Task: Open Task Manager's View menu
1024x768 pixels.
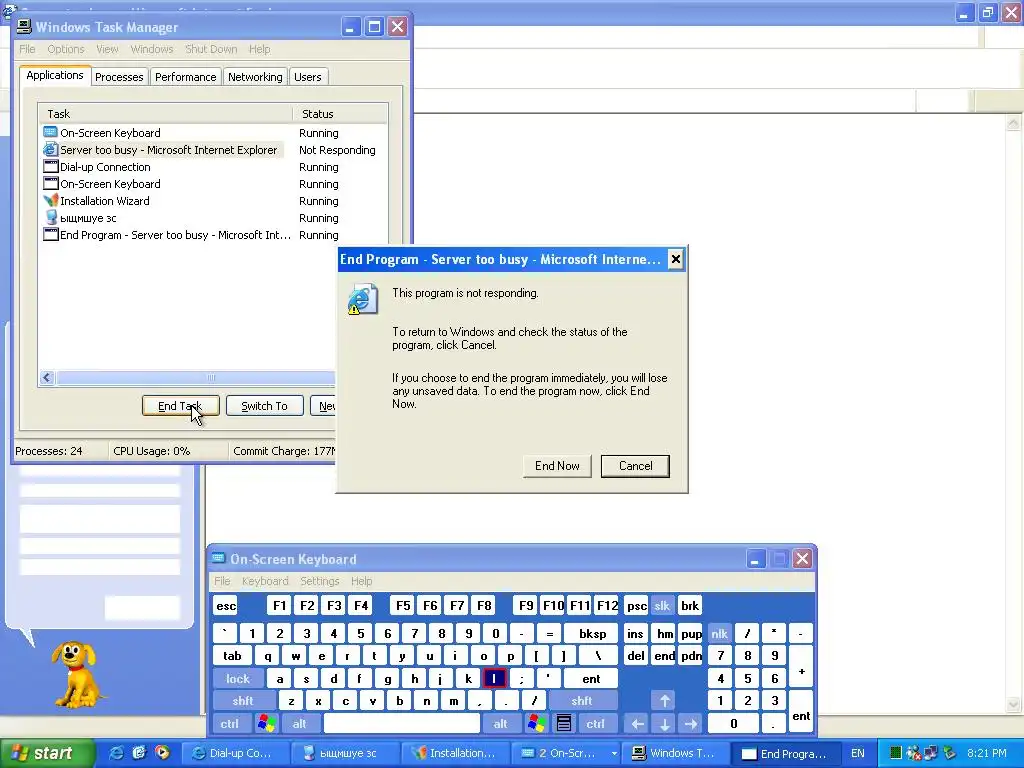Action: 107,49
